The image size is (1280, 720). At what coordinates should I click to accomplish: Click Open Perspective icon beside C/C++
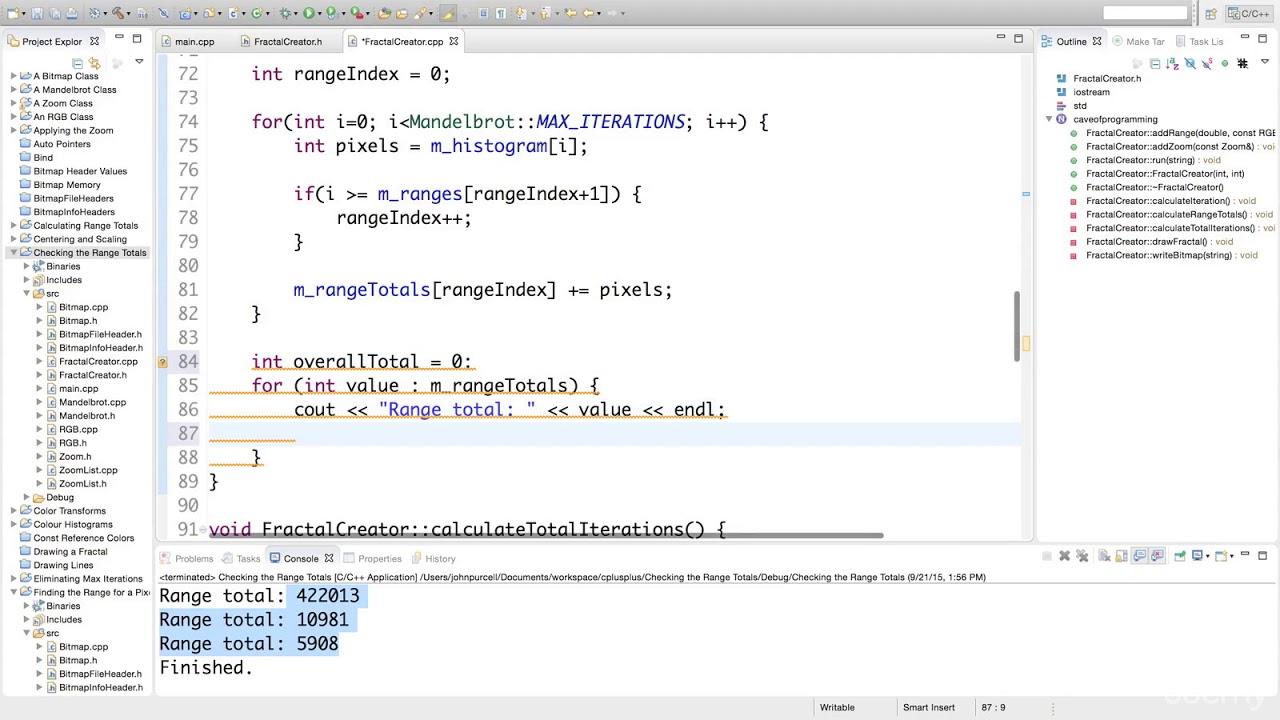pyautogui.click(x=1211, y=13)
